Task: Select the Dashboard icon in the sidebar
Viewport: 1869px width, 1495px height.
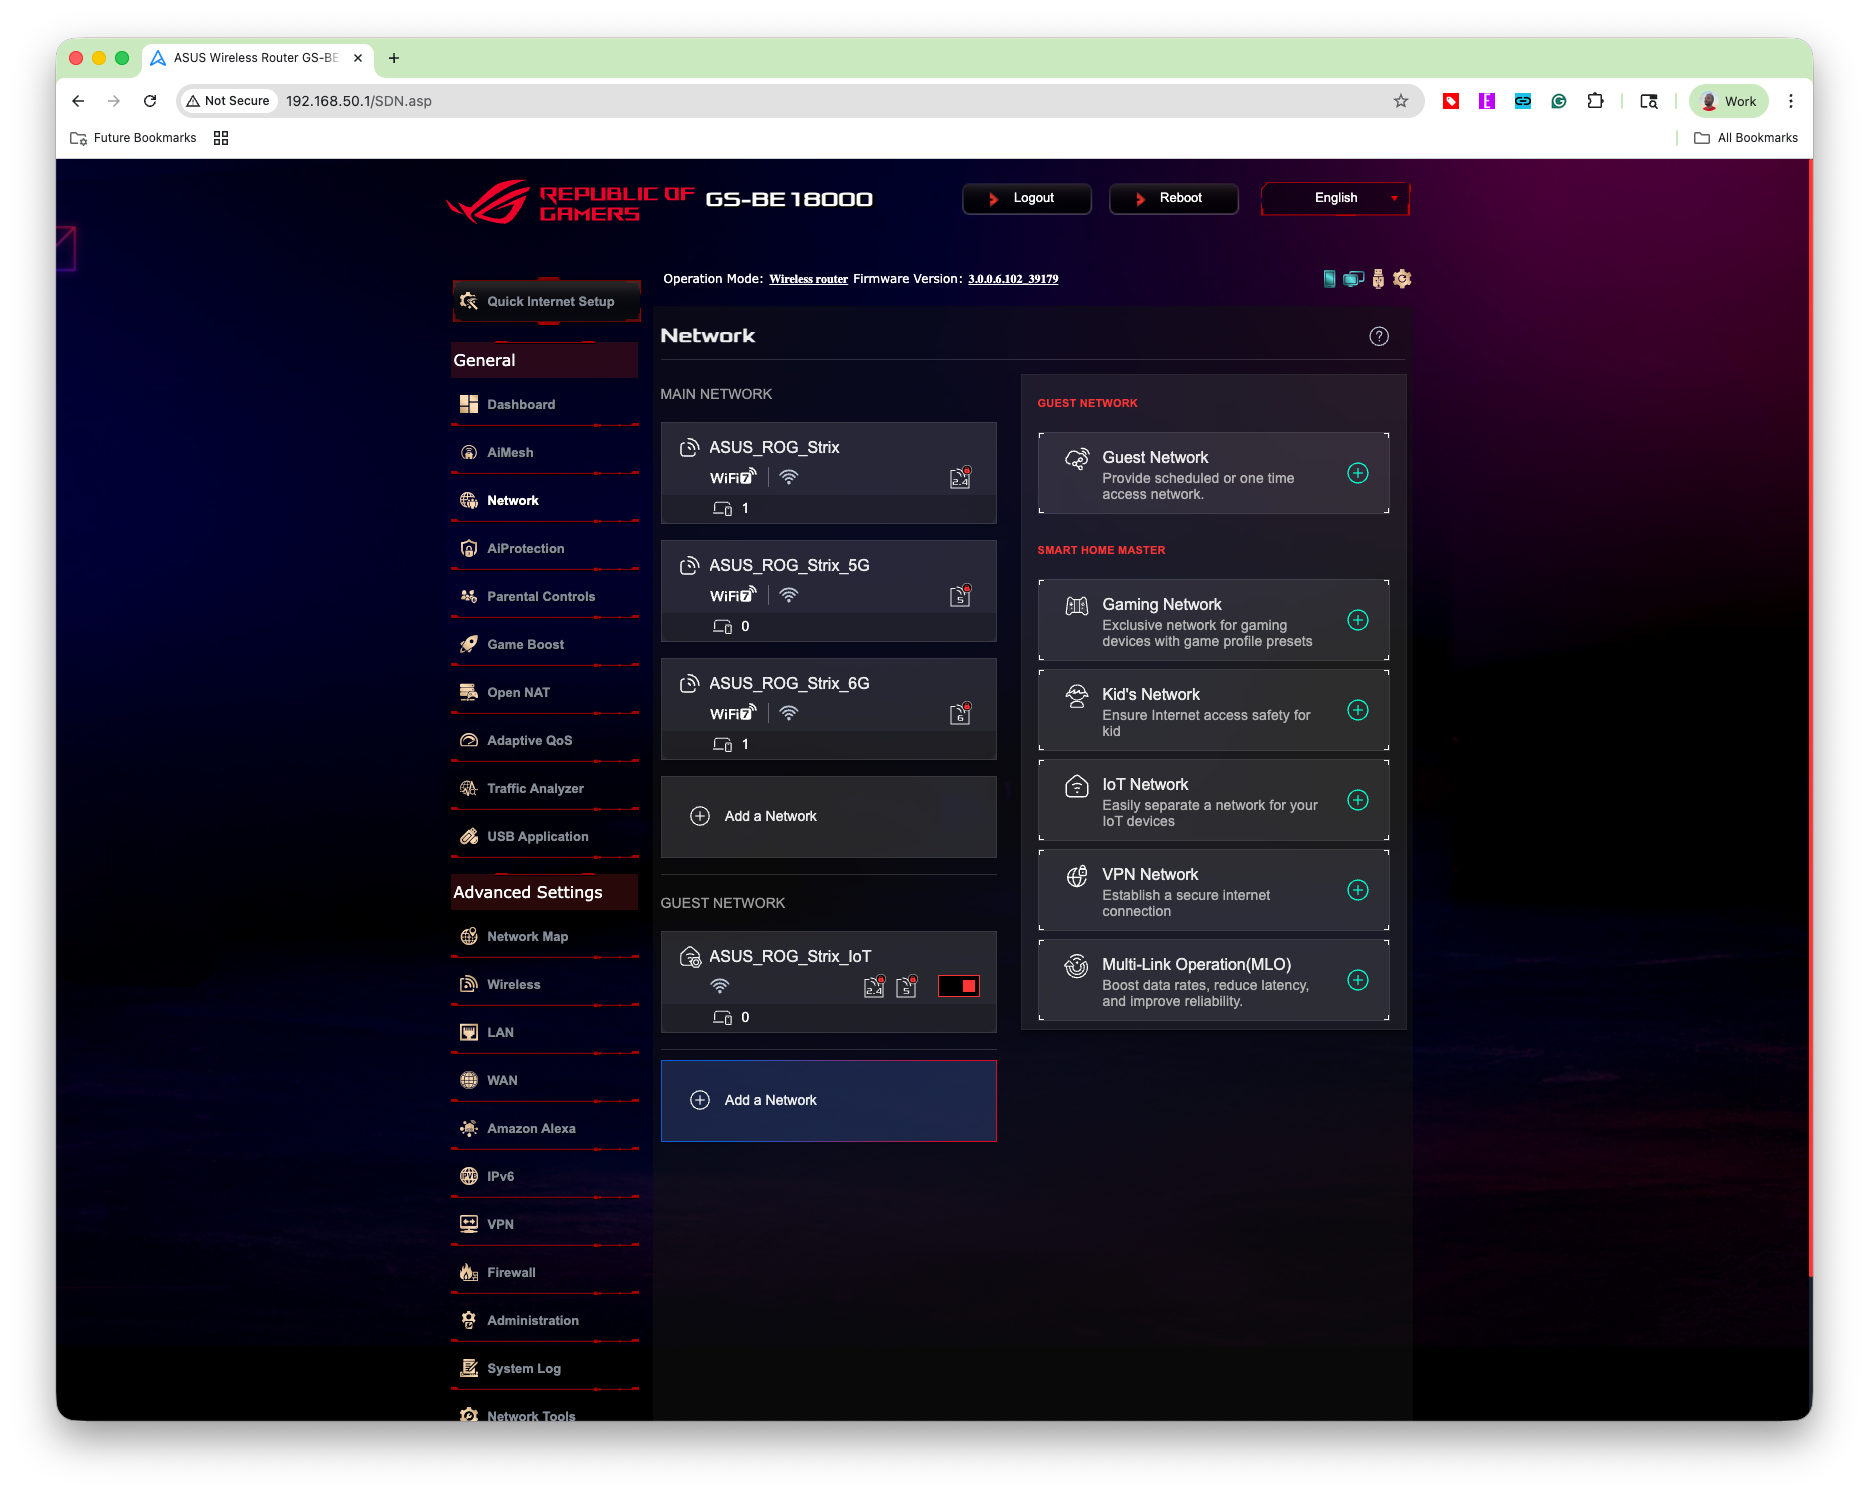Action: [x=468, y=404]
